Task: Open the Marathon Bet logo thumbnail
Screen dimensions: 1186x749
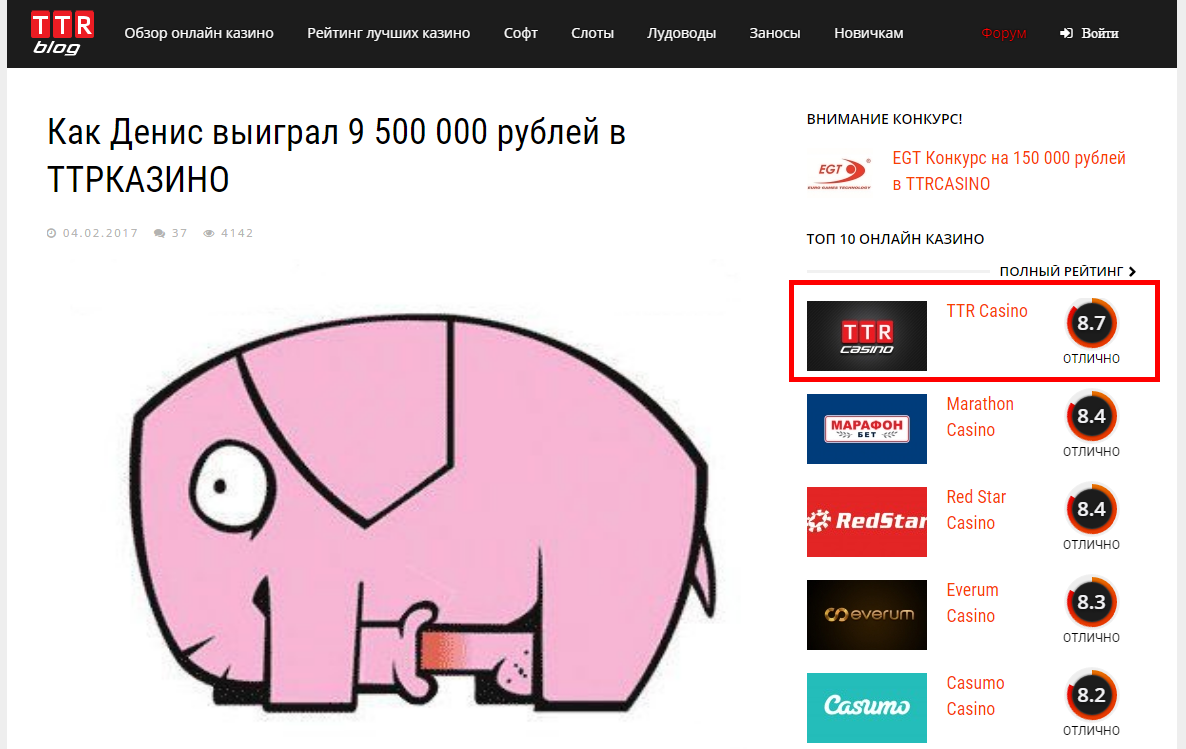Action: click(867, 429)
